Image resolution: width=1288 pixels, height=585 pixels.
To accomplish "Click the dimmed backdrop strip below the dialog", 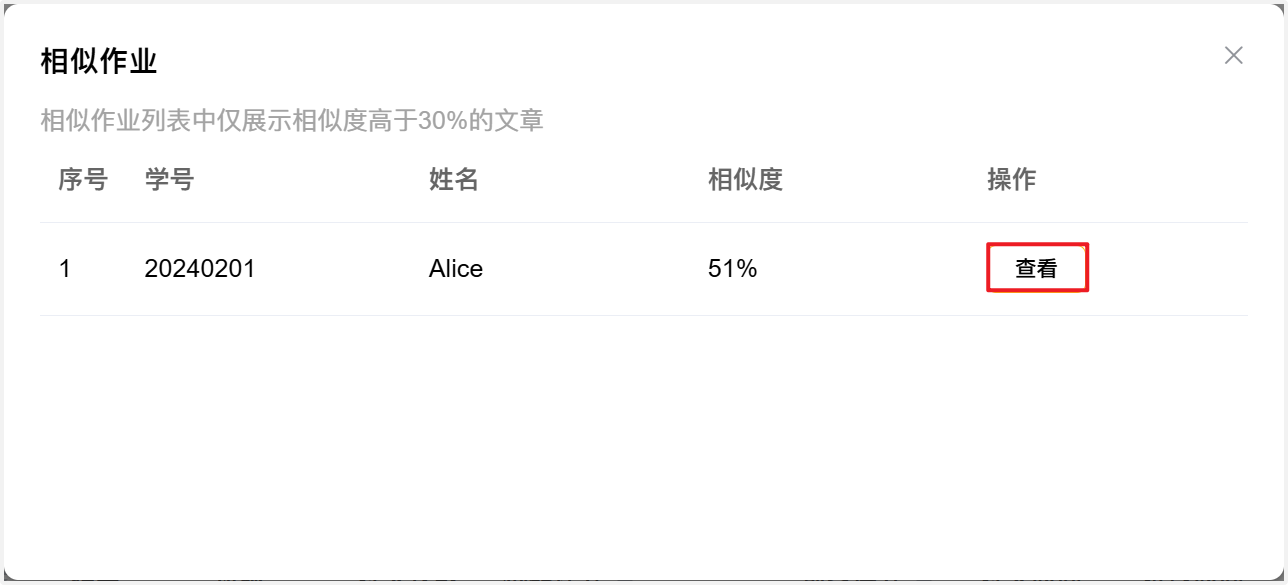I will 640,581.
